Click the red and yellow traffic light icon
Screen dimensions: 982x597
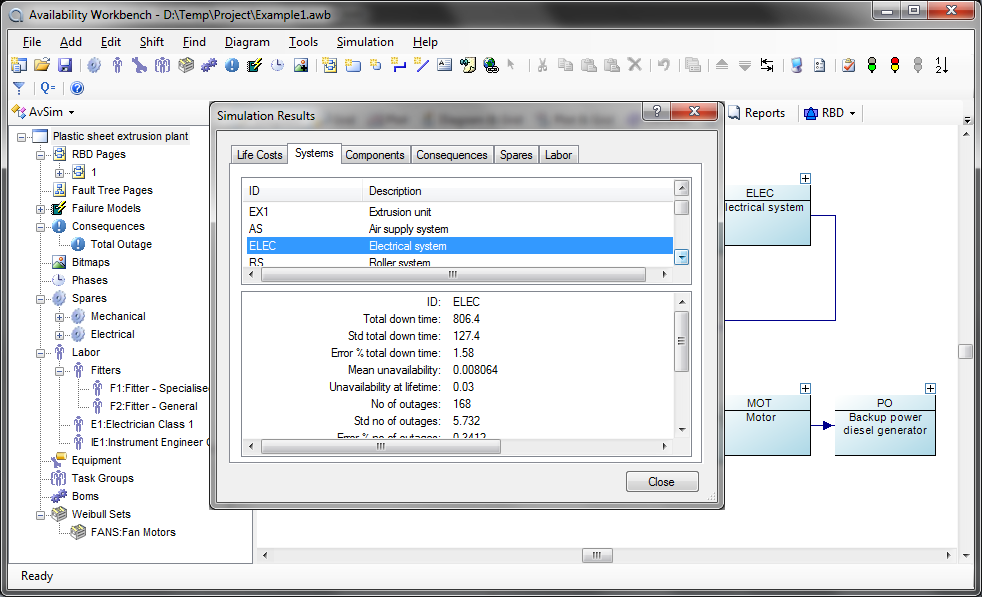pyautogui.click(x=894, y=65)
